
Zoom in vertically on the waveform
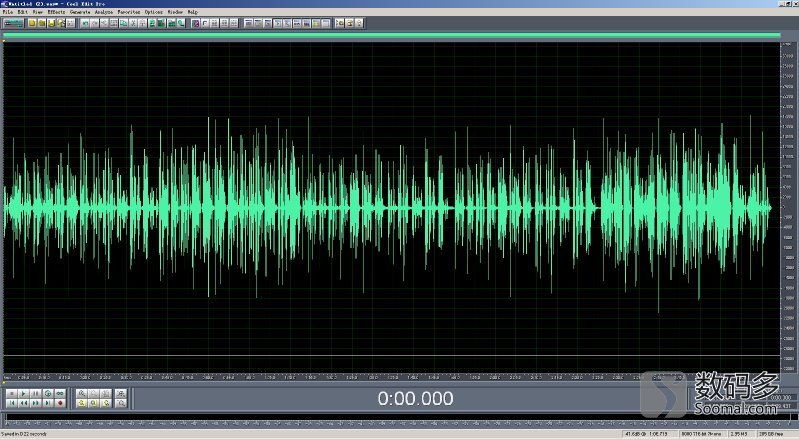[x=121, y=394]
